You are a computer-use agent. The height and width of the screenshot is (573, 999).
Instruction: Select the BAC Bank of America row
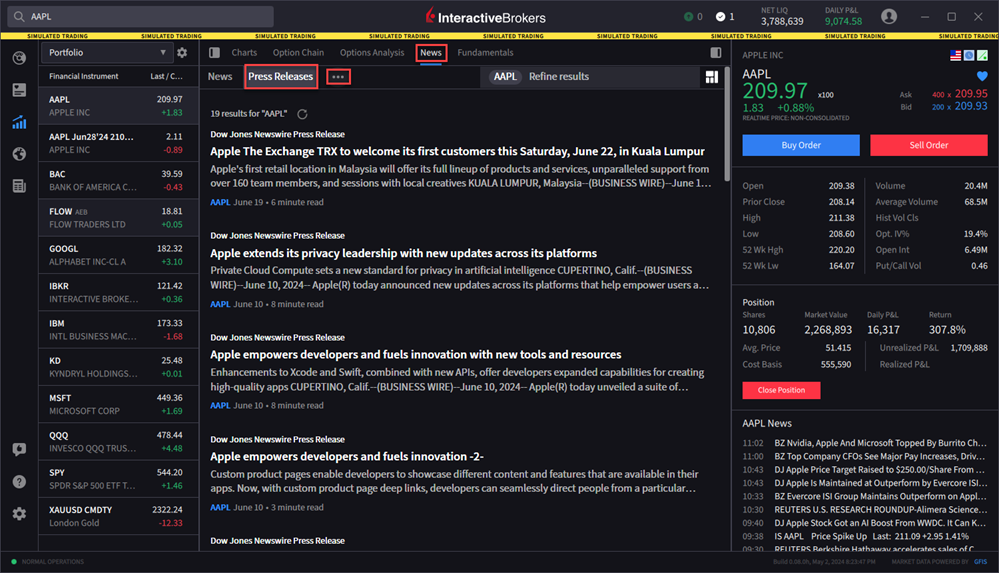(119, 180)
